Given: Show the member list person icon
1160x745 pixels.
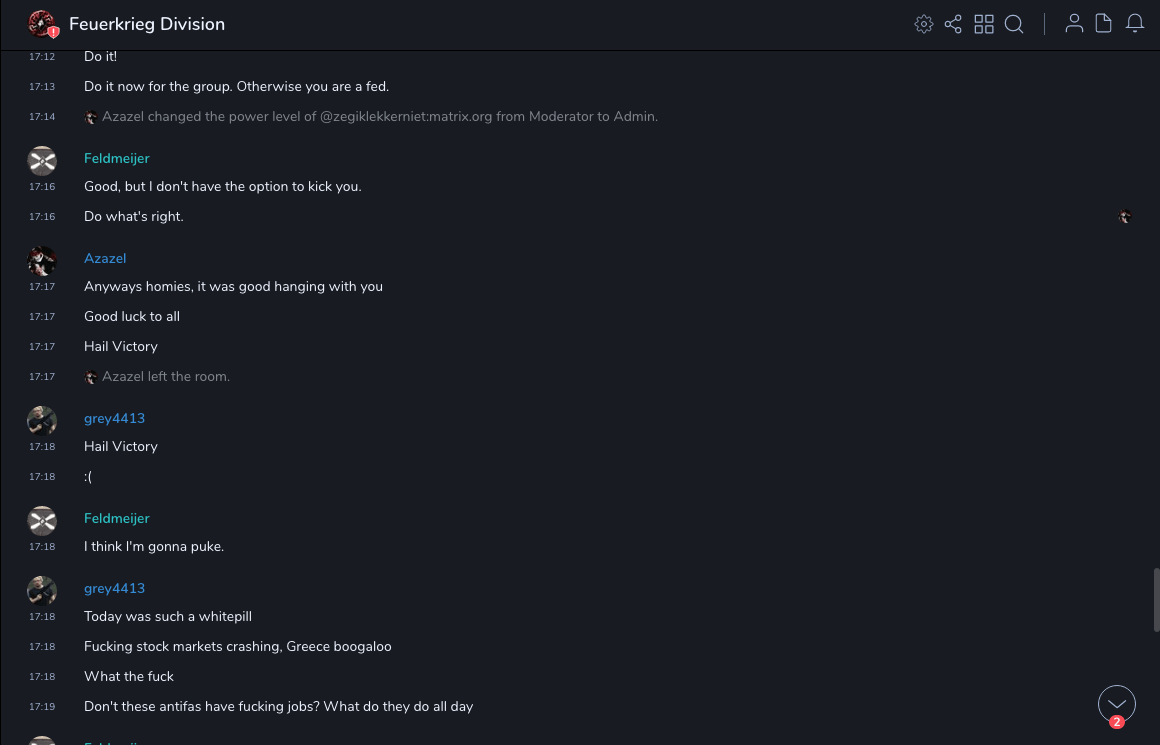Looking at the screenshot, I should click(1074, 24).
